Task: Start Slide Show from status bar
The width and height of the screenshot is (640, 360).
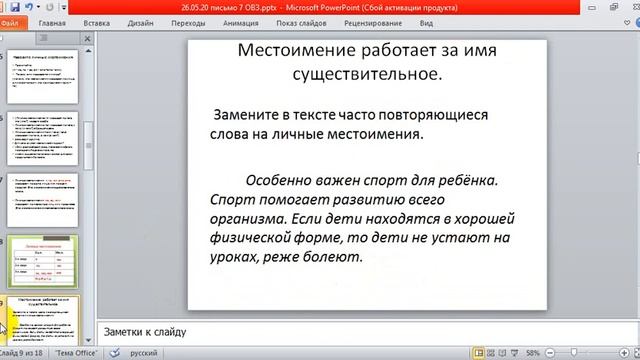Action: (x=515, y=353)
